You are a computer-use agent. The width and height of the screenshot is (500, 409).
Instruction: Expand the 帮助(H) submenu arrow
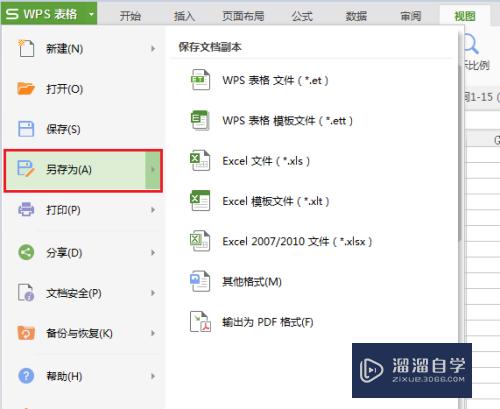(153, 376)
